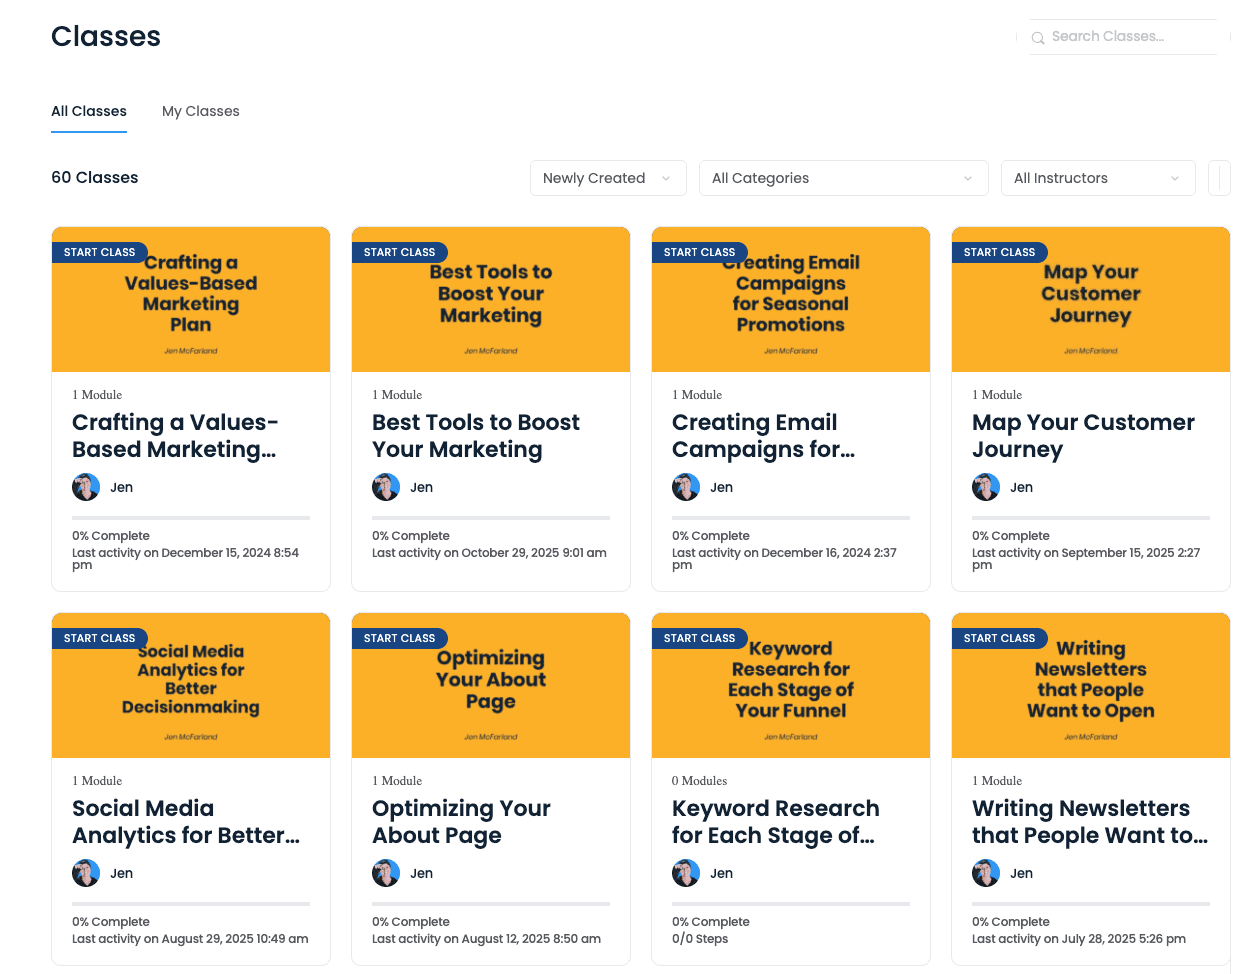
Task: Expand the All Categories filter dropdown
Action: 842,178
